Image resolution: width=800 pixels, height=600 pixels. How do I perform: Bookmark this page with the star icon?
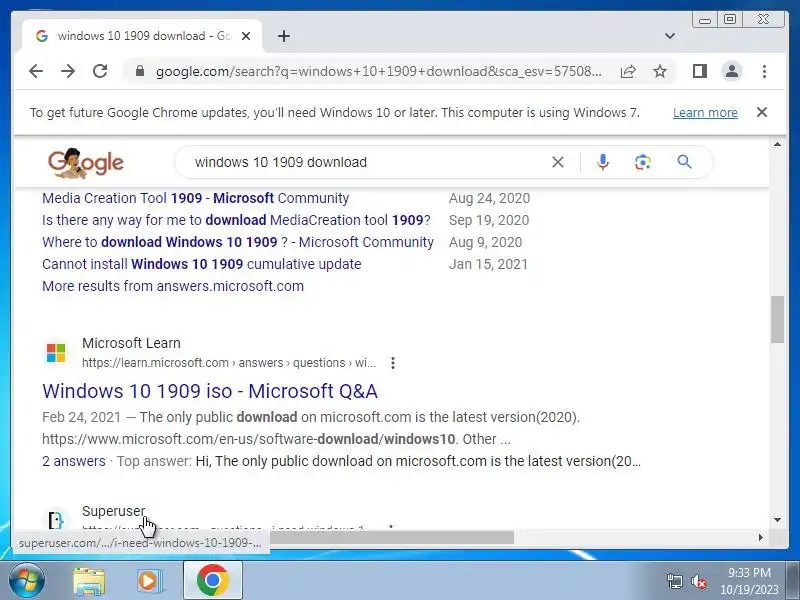tap(660, 71)
